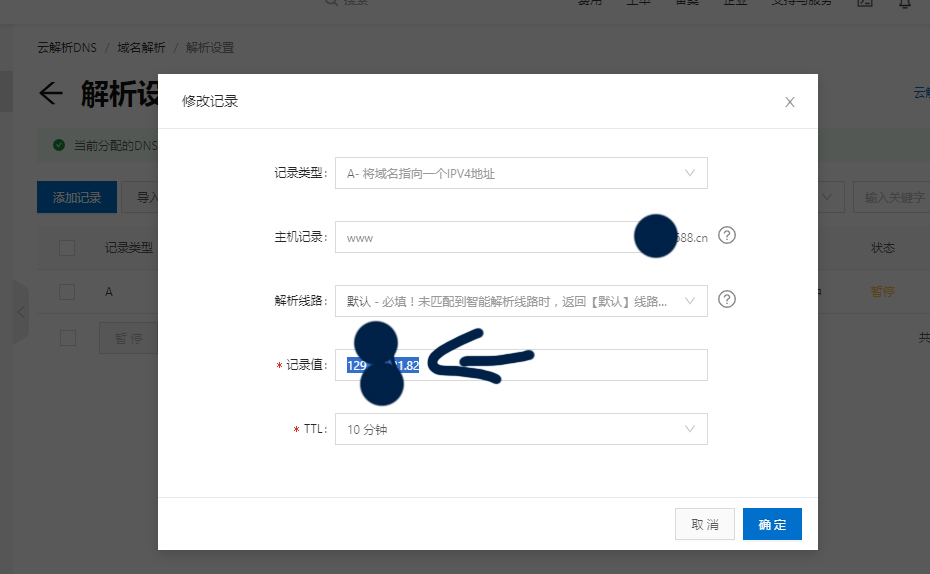Check the checkbox for the A record row
Image resolution: width=930 pixels, height=574 pixels.
point(67,292)
